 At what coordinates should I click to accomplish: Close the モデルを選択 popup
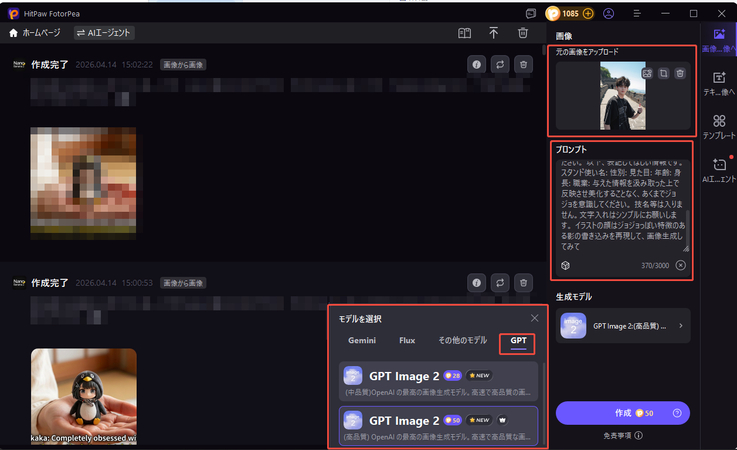point(534,318)
